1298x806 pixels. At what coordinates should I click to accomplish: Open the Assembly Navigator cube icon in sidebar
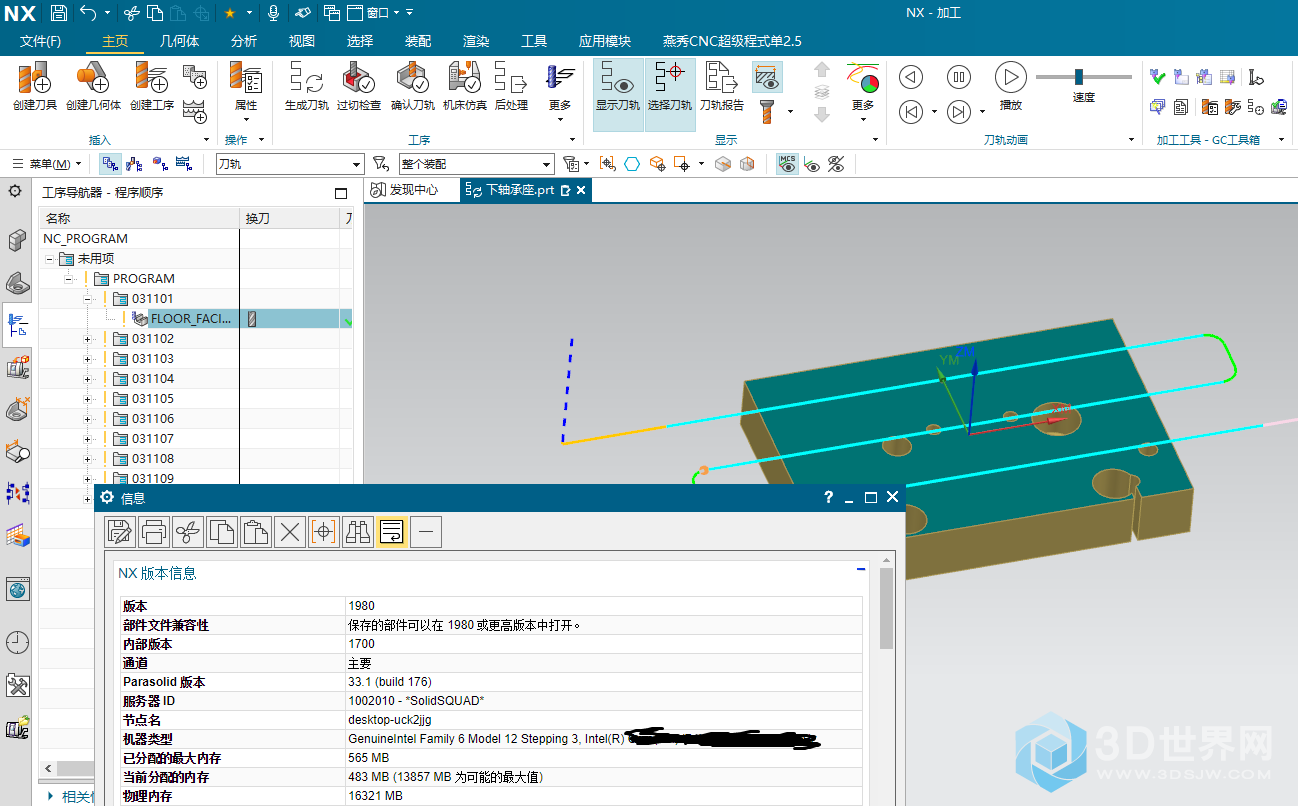(17, 240)
